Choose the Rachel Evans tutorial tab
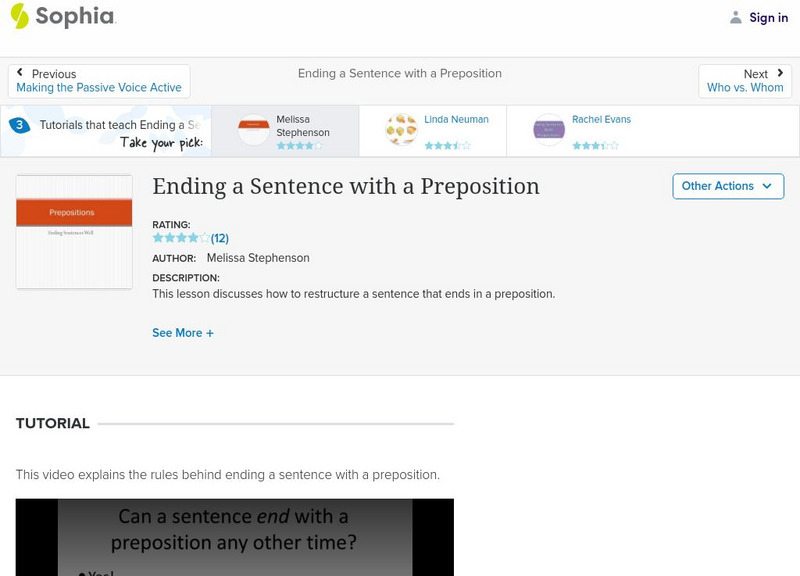The height and width of the screenshot is (576, 800). click(601, 120)
